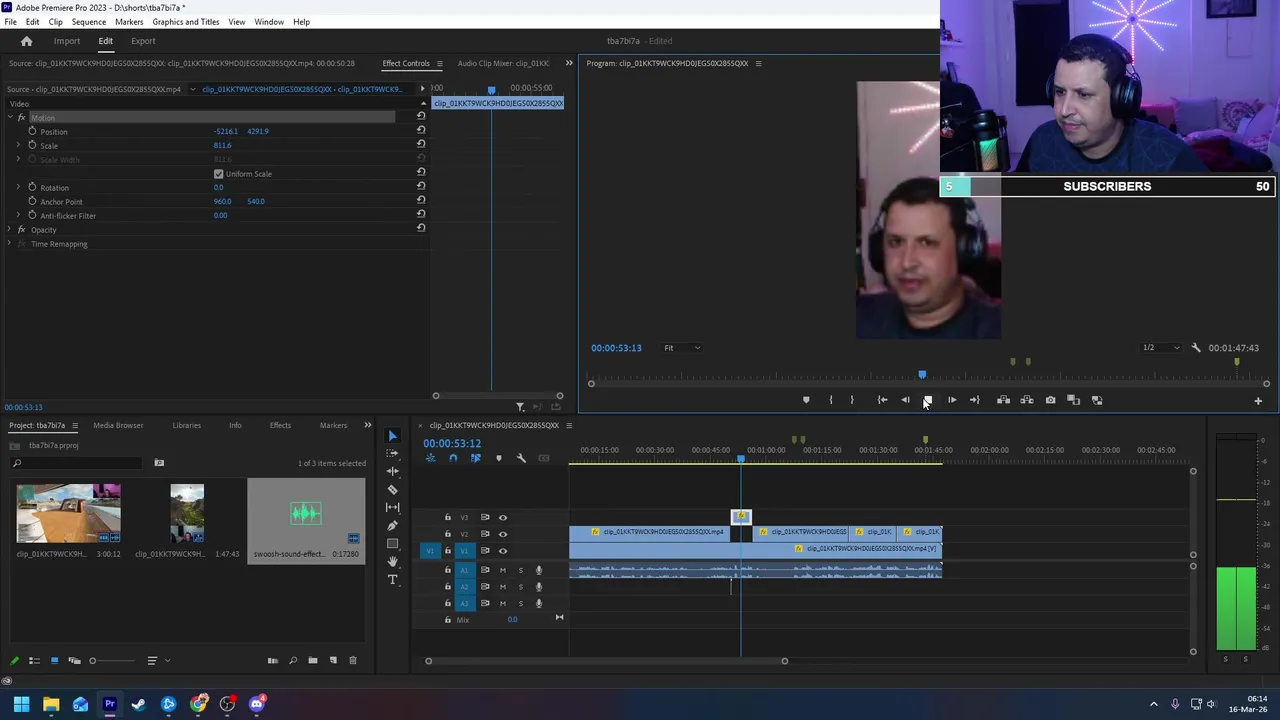Click the Extract button in Program monitor

[1027, 400]
